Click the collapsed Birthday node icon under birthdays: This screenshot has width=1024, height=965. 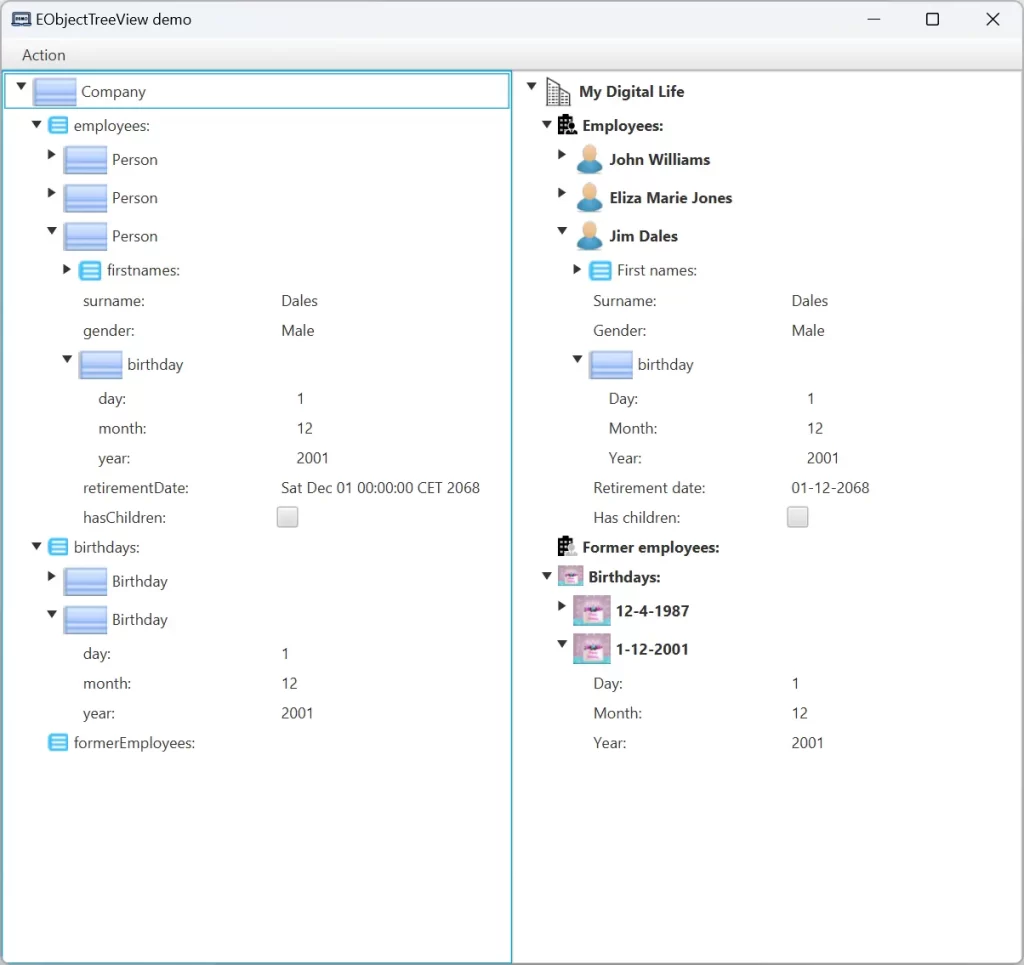point(85,581)
